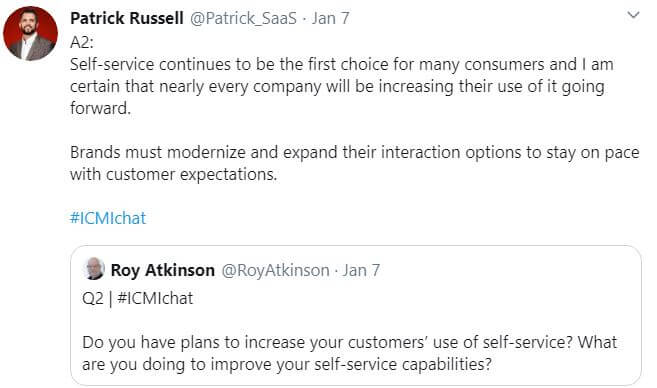Open Patrick Russell's profile avatar
Image resolution: width=657 pixels, height=388 pixels.
click(30, 33)
